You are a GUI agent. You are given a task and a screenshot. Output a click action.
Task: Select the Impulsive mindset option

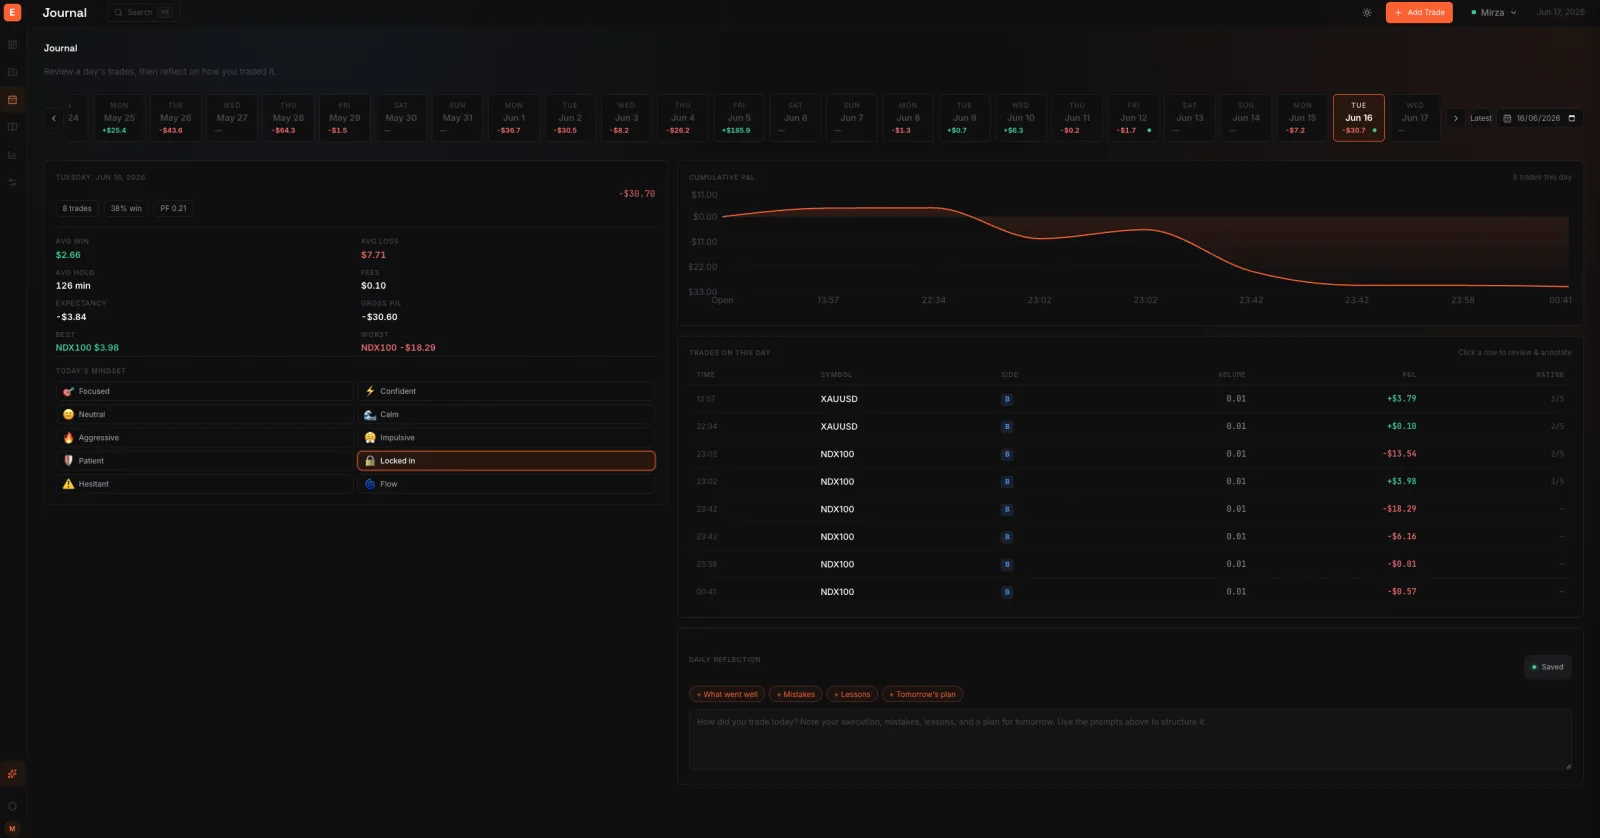[x=506, y=438]
